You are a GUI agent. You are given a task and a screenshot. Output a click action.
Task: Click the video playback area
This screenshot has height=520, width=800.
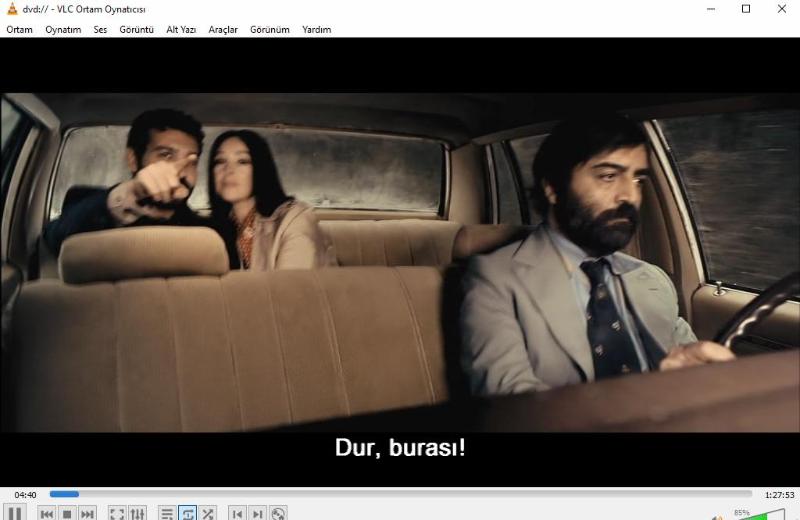point(400,262)
